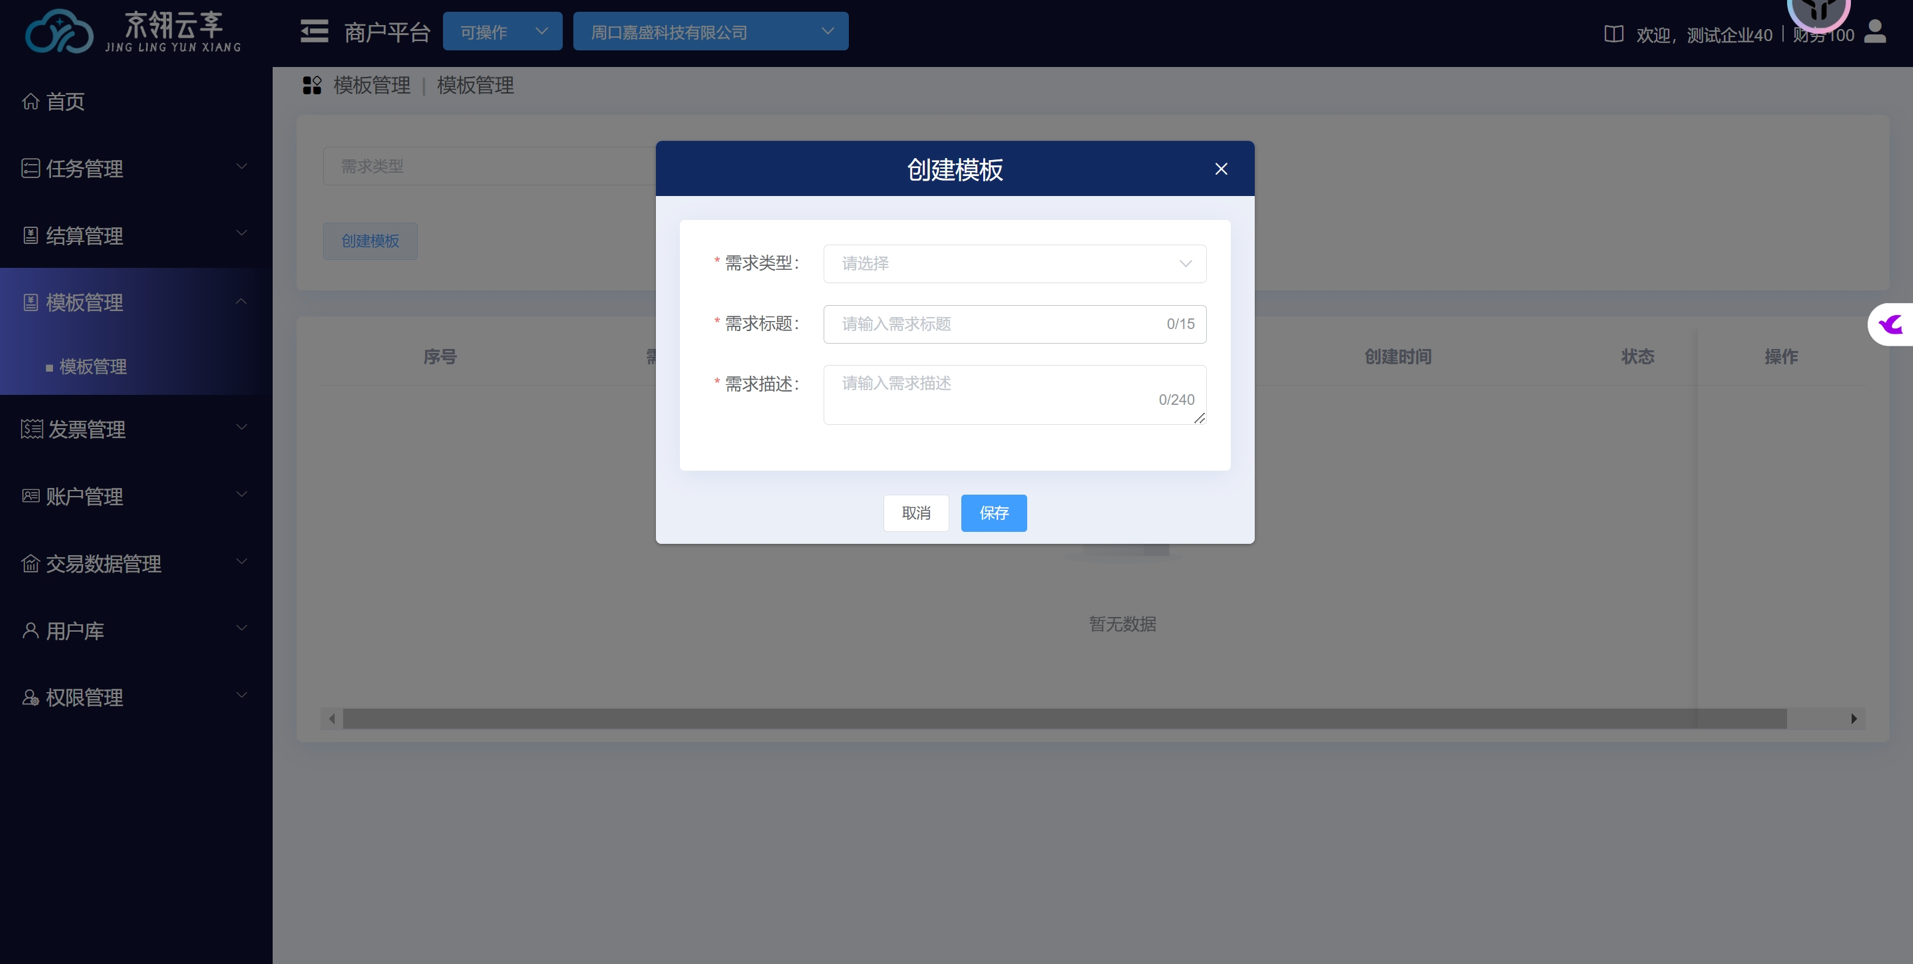Click the Jing Ling Yun Xiang logo
Screen dimensions: 1914x964
tap(132, 32)
